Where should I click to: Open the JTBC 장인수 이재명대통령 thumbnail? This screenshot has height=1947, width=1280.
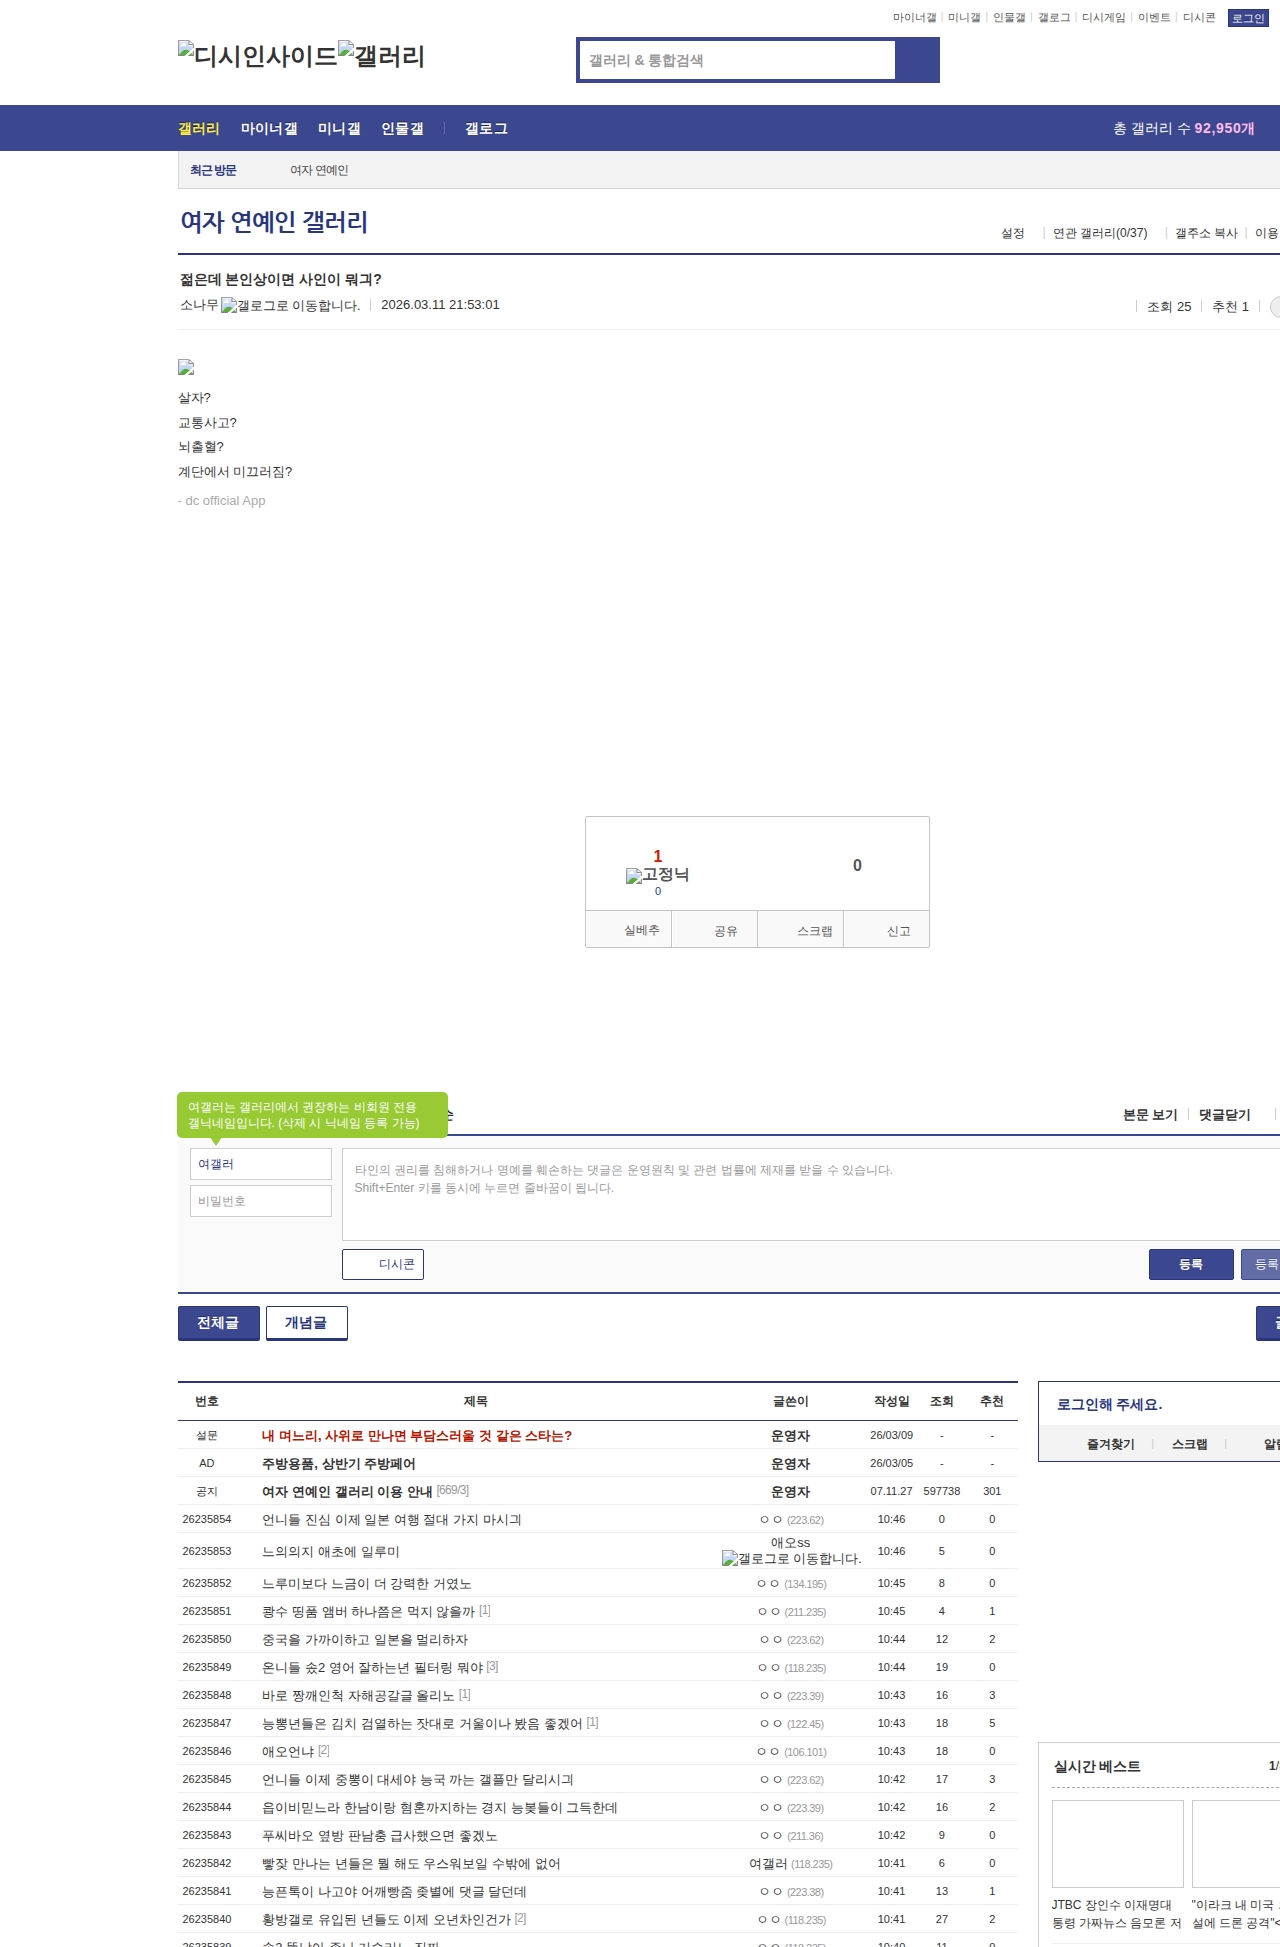(1117, 1843)
